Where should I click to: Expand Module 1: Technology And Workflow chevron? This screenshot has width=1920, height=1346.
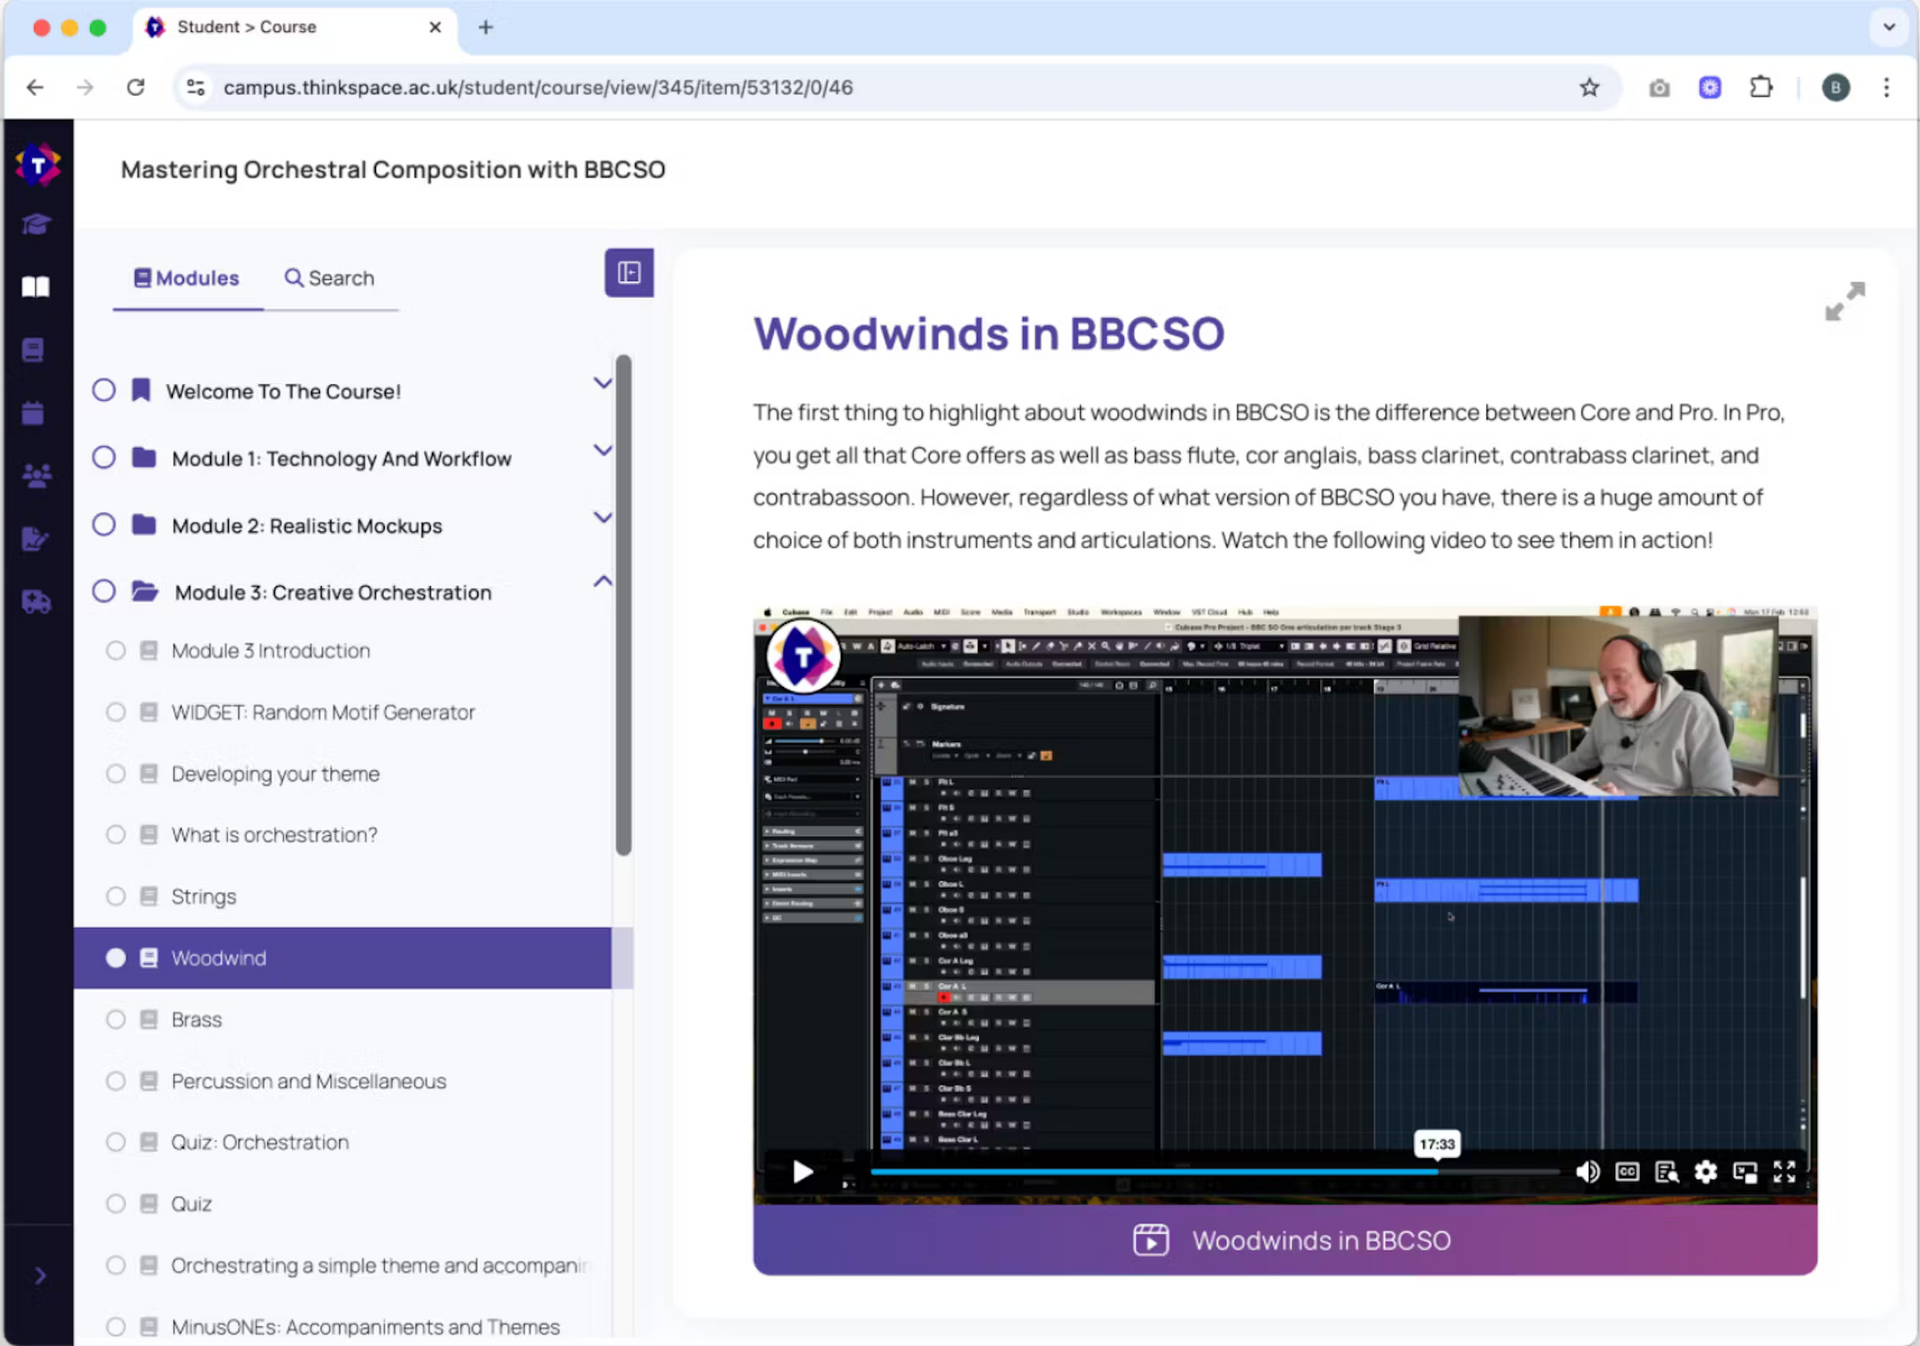pos(602,451)
